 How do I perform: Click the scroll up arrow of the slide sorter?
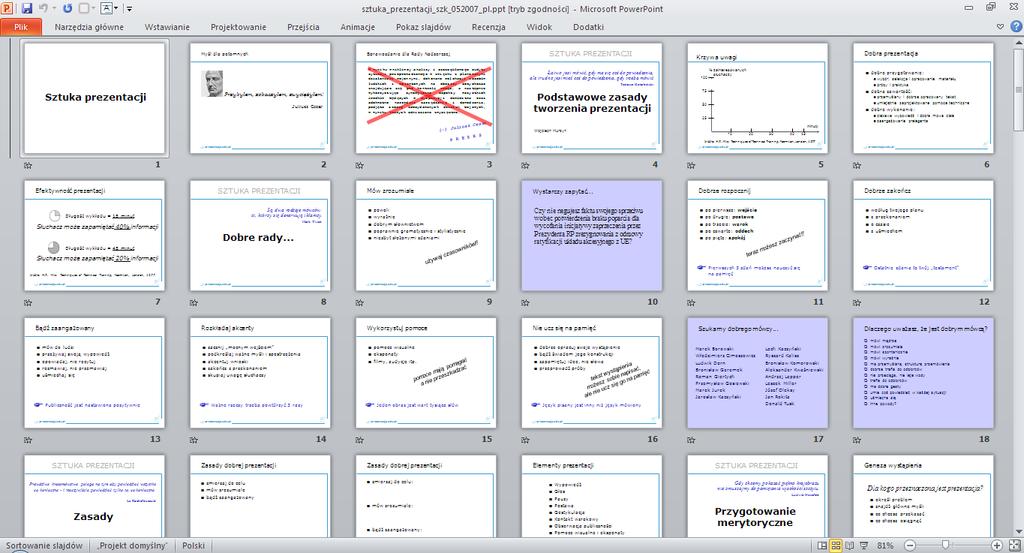pyautogui.click(x=1018, y=44)
